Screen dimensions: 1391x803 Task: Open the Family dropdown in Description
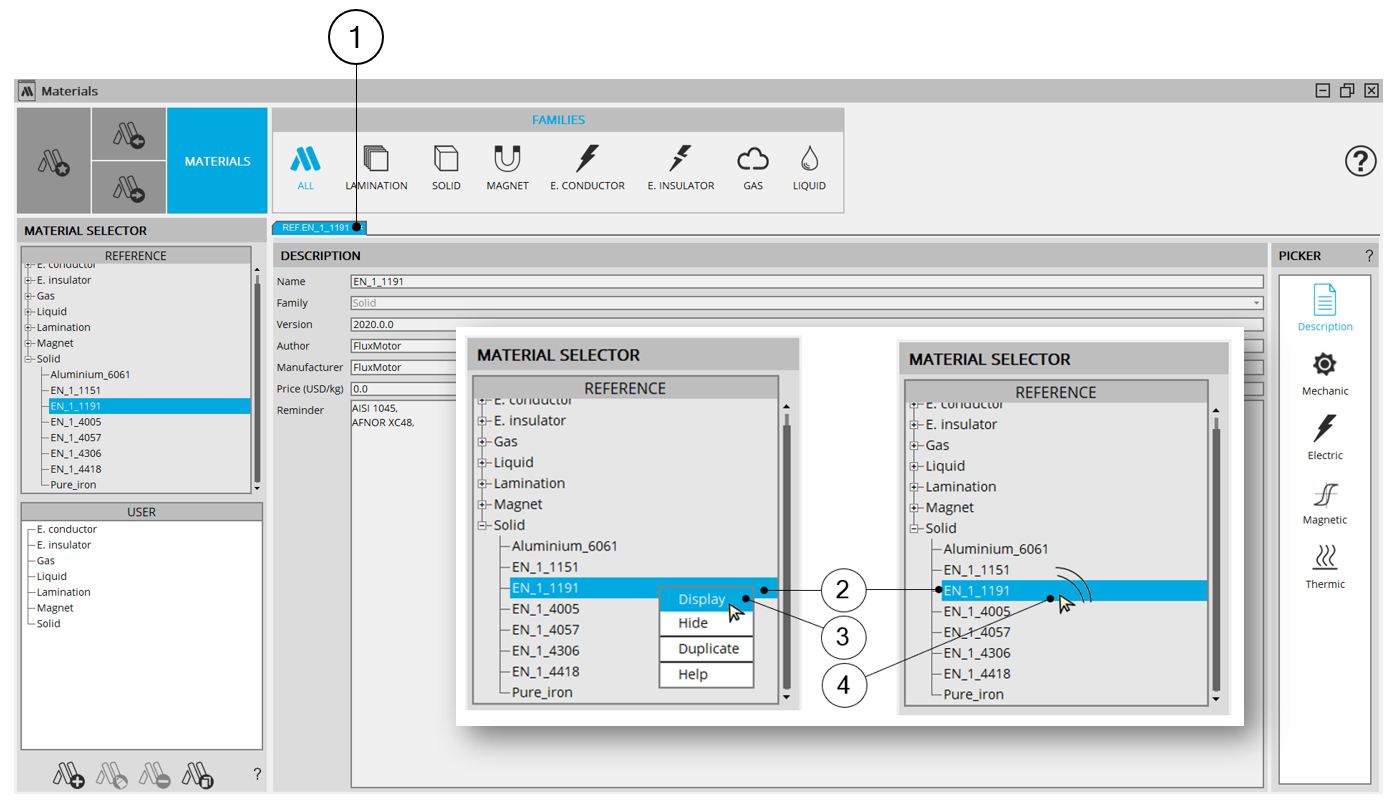1256,303
